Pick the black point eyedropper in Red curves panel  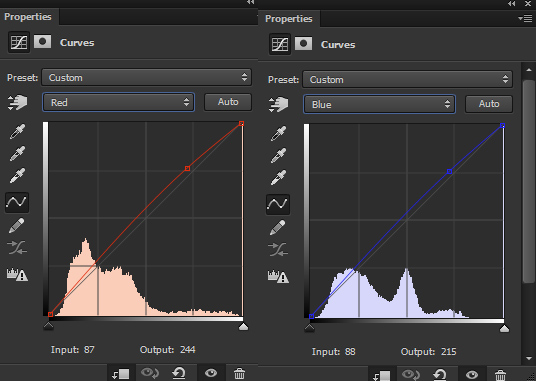(x=17, y=132)
